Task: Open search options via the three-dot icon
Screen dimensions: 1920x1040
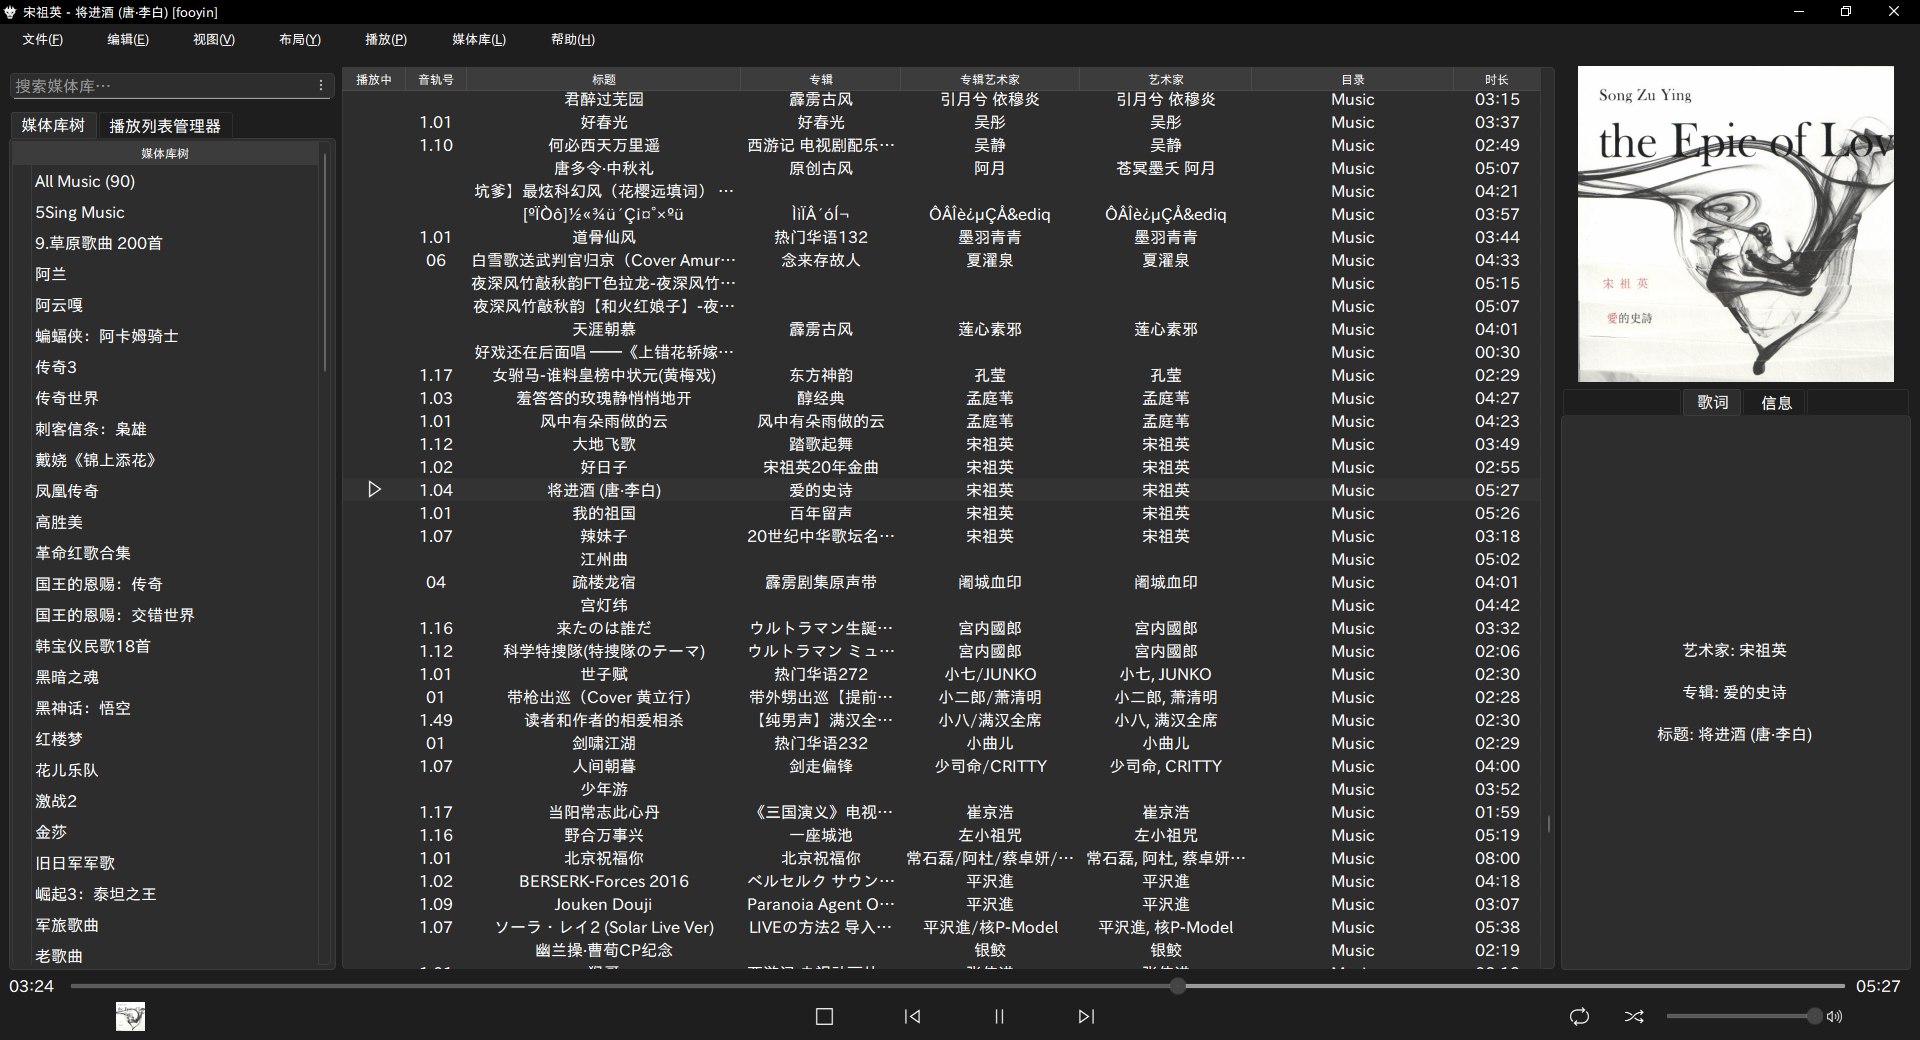Action: coord(322,85)
